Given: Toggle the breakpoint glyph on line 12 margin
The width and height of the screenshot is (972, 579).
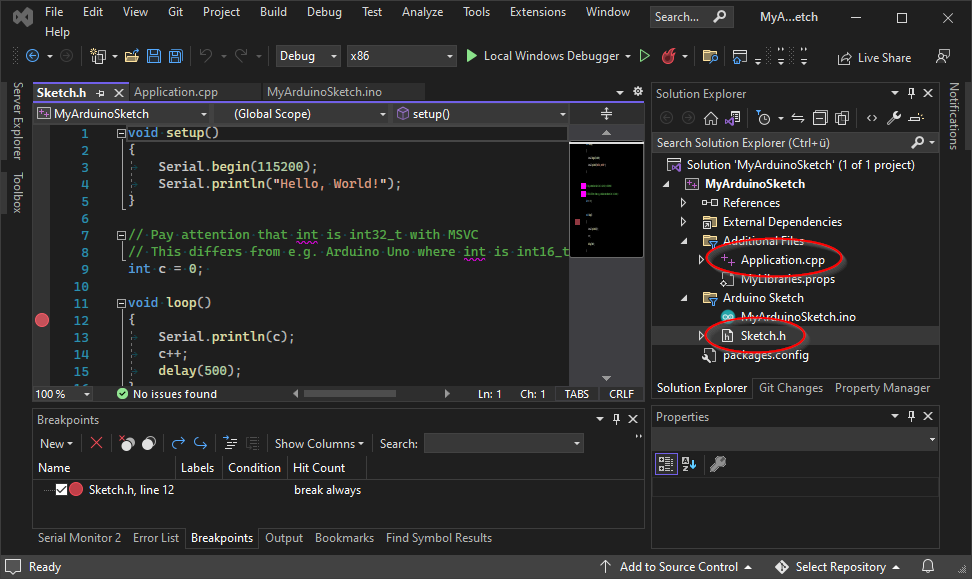Looking at the screenshot, I should 42,320.
